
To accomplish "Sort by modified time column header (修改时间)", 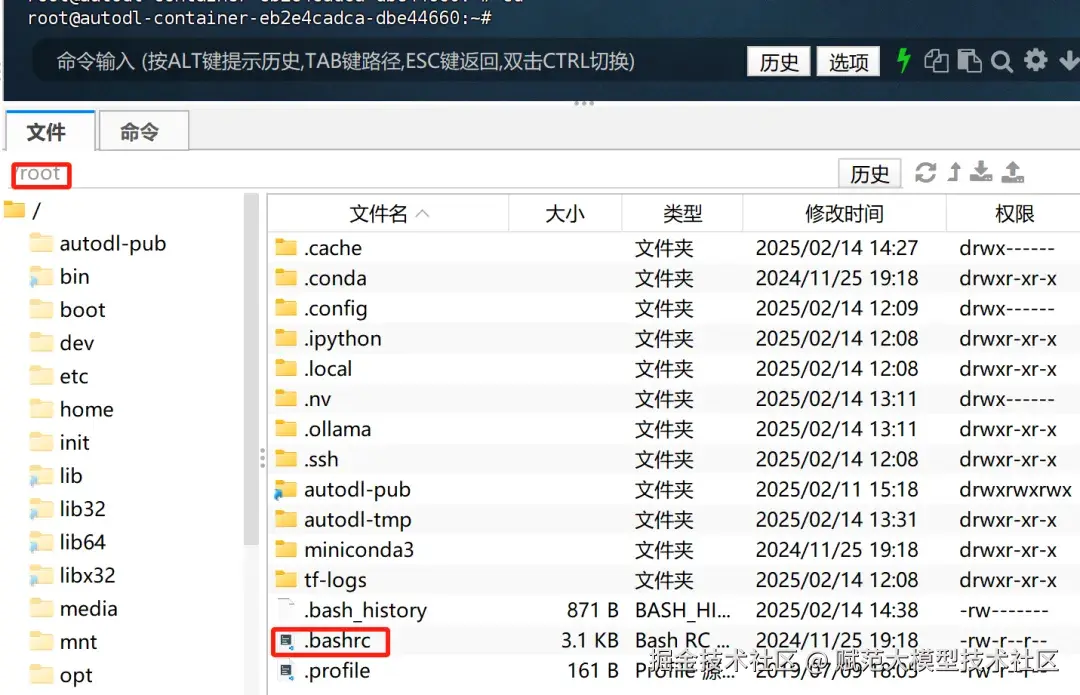I will 844,214.
